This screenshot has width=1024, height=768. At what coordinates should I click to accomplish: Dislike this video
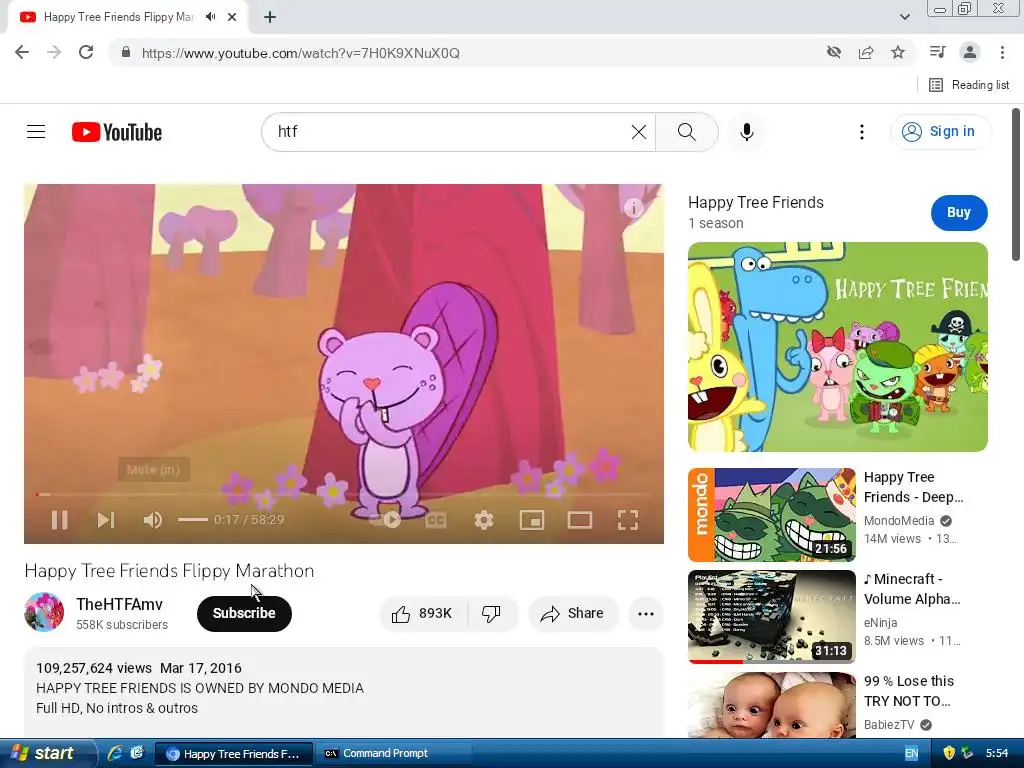492,613
